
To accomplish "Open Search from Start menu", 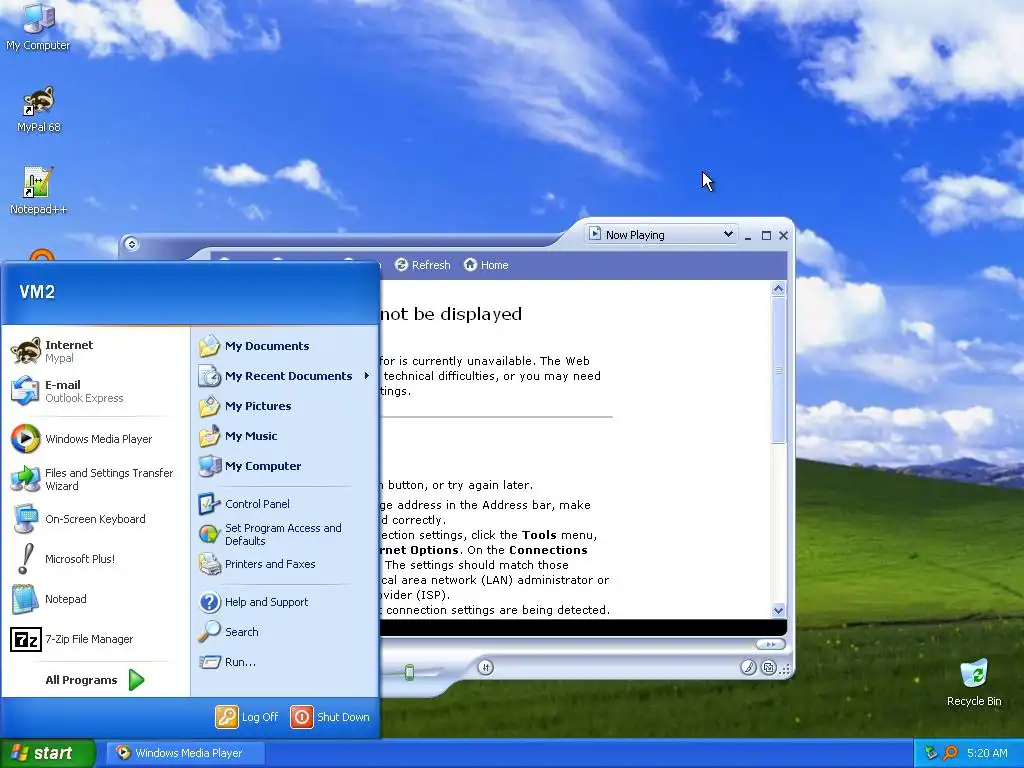I will coord(285,632).
